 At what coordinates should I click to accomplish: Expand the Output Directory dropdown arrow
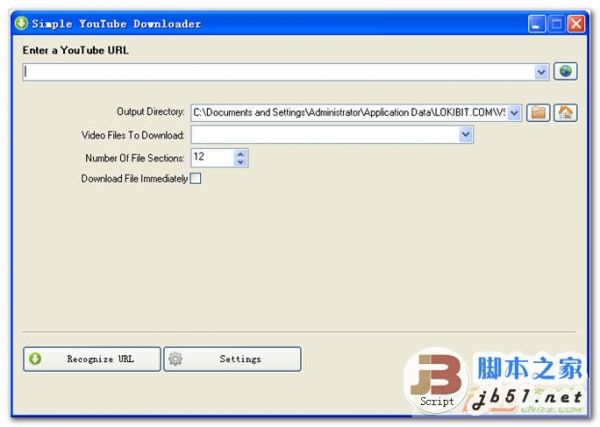[x=514, y=113]
